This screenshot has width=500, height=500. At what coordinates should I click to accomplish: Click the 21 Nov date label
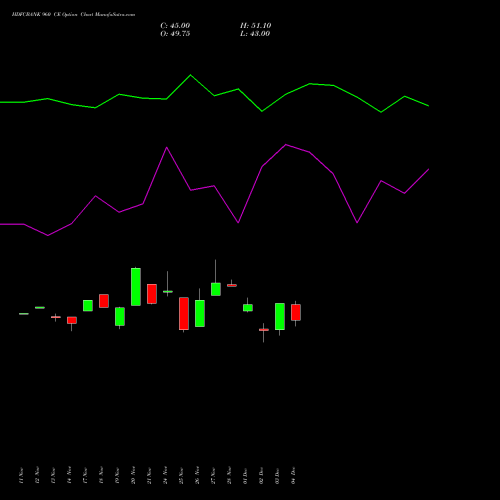click(149, 475)
